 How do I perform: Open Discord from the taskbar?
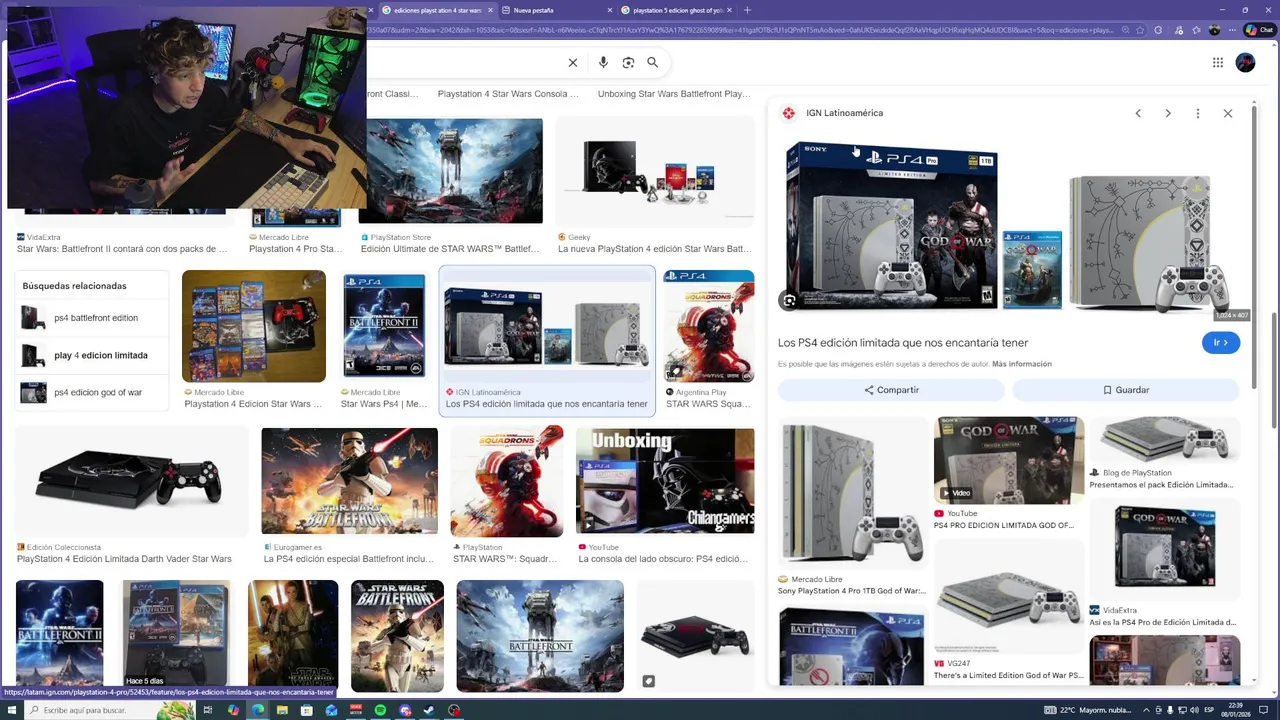tap(405, 710)
